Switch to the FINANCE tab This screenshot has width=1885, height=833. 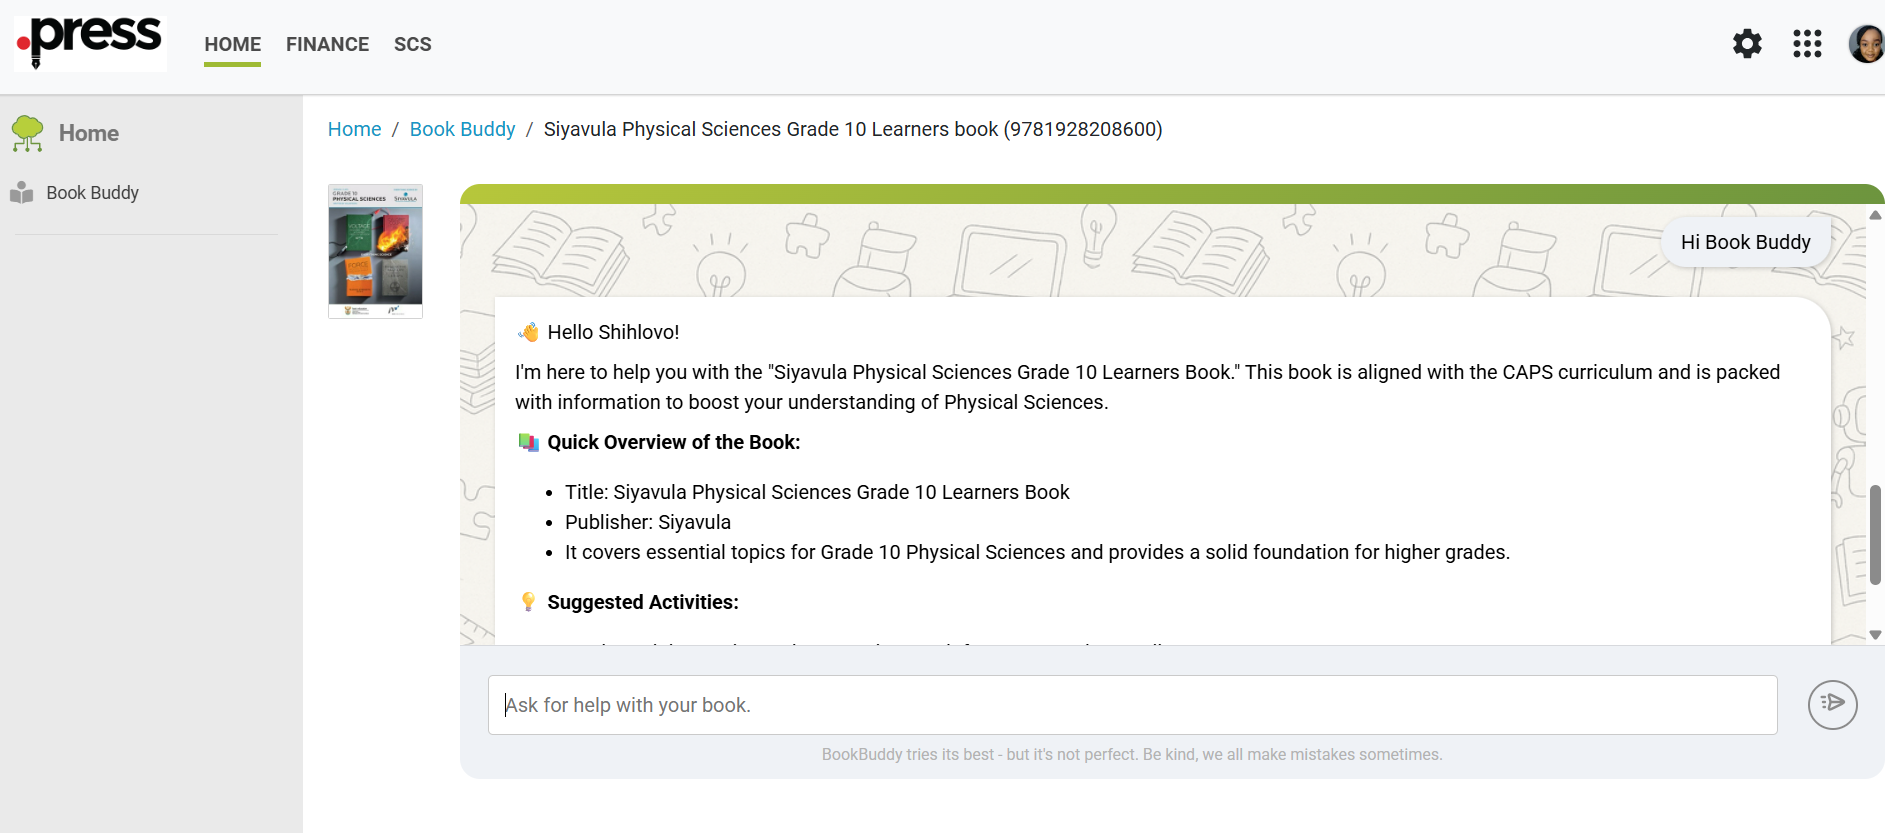tap(327, 44)
